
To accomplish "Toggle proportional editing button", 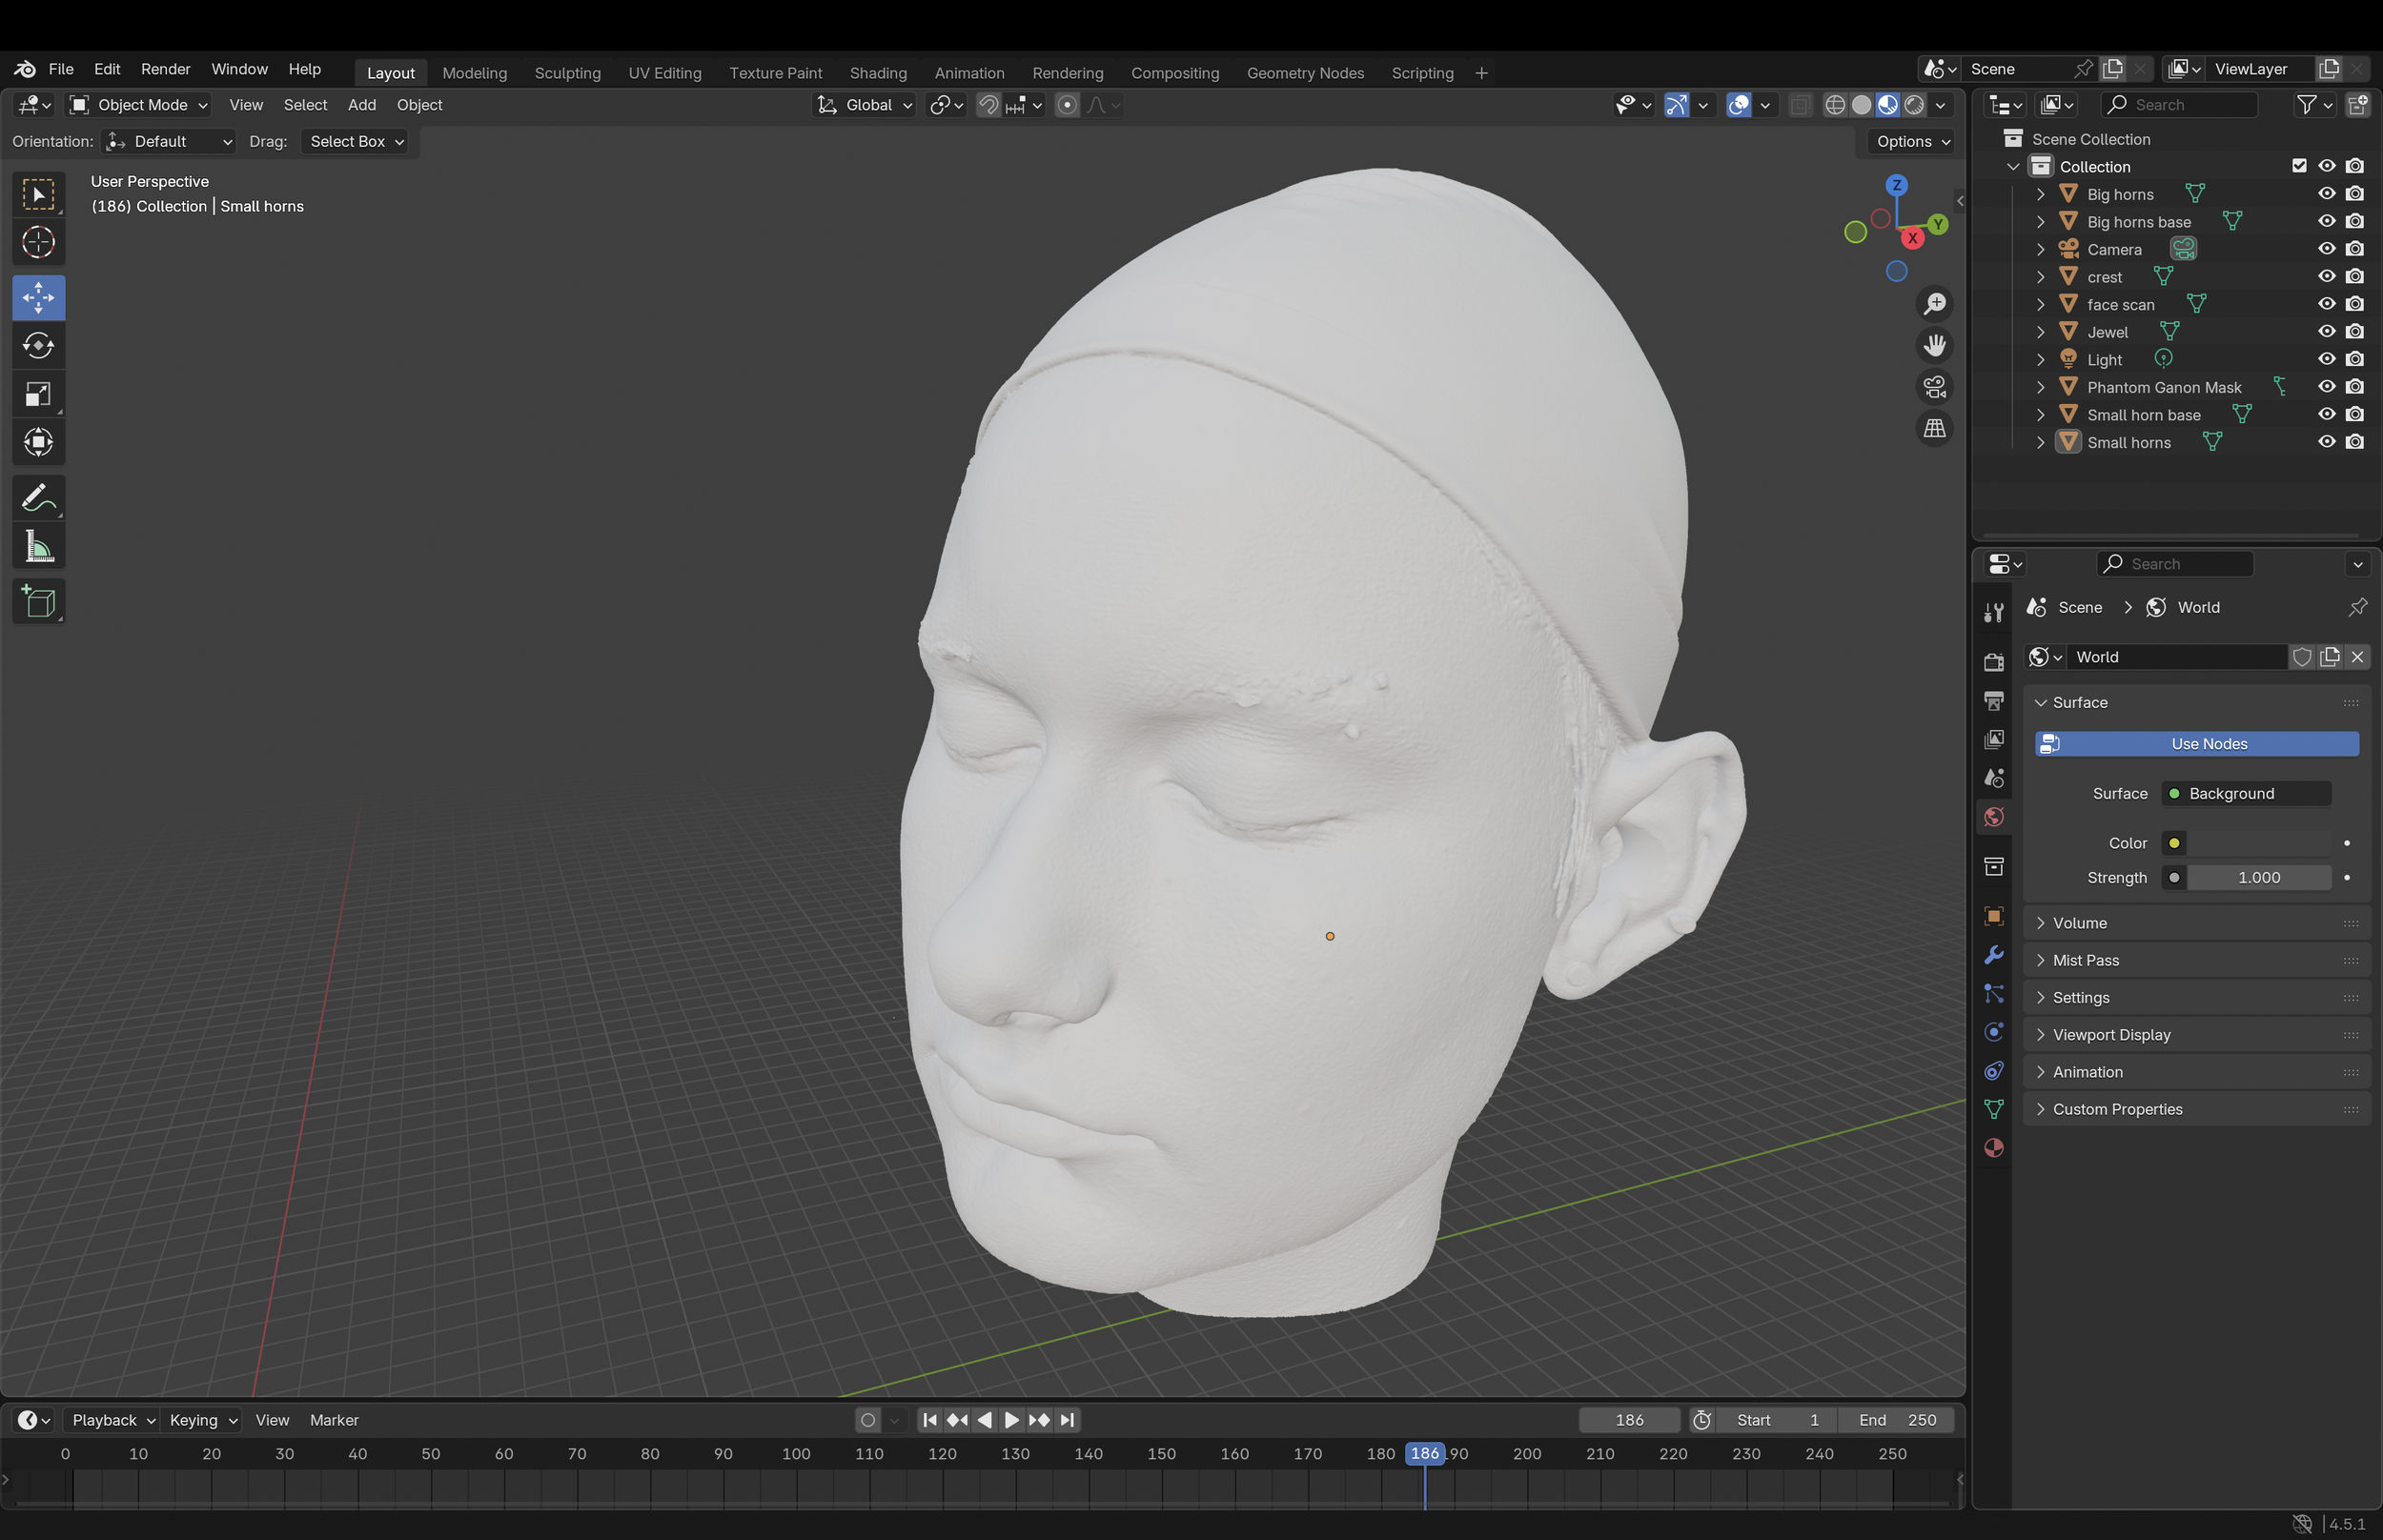I will point(1067,105).
